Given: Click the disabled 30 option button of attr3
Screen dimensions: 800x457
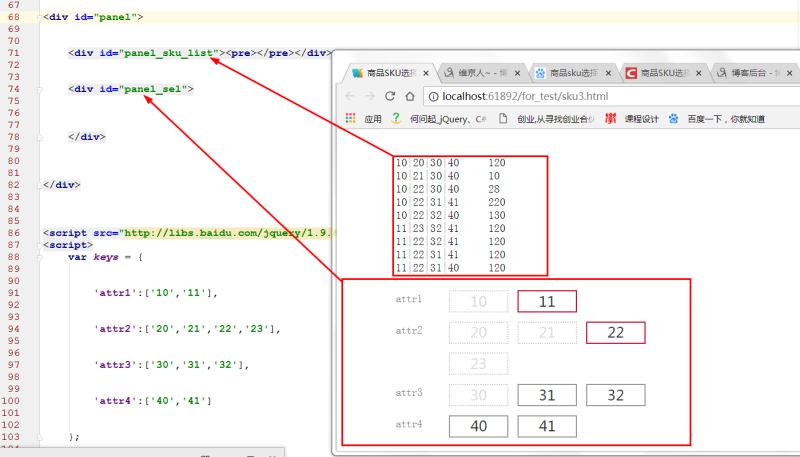Looking at the screenshot, I should click(x=479, y=395).
